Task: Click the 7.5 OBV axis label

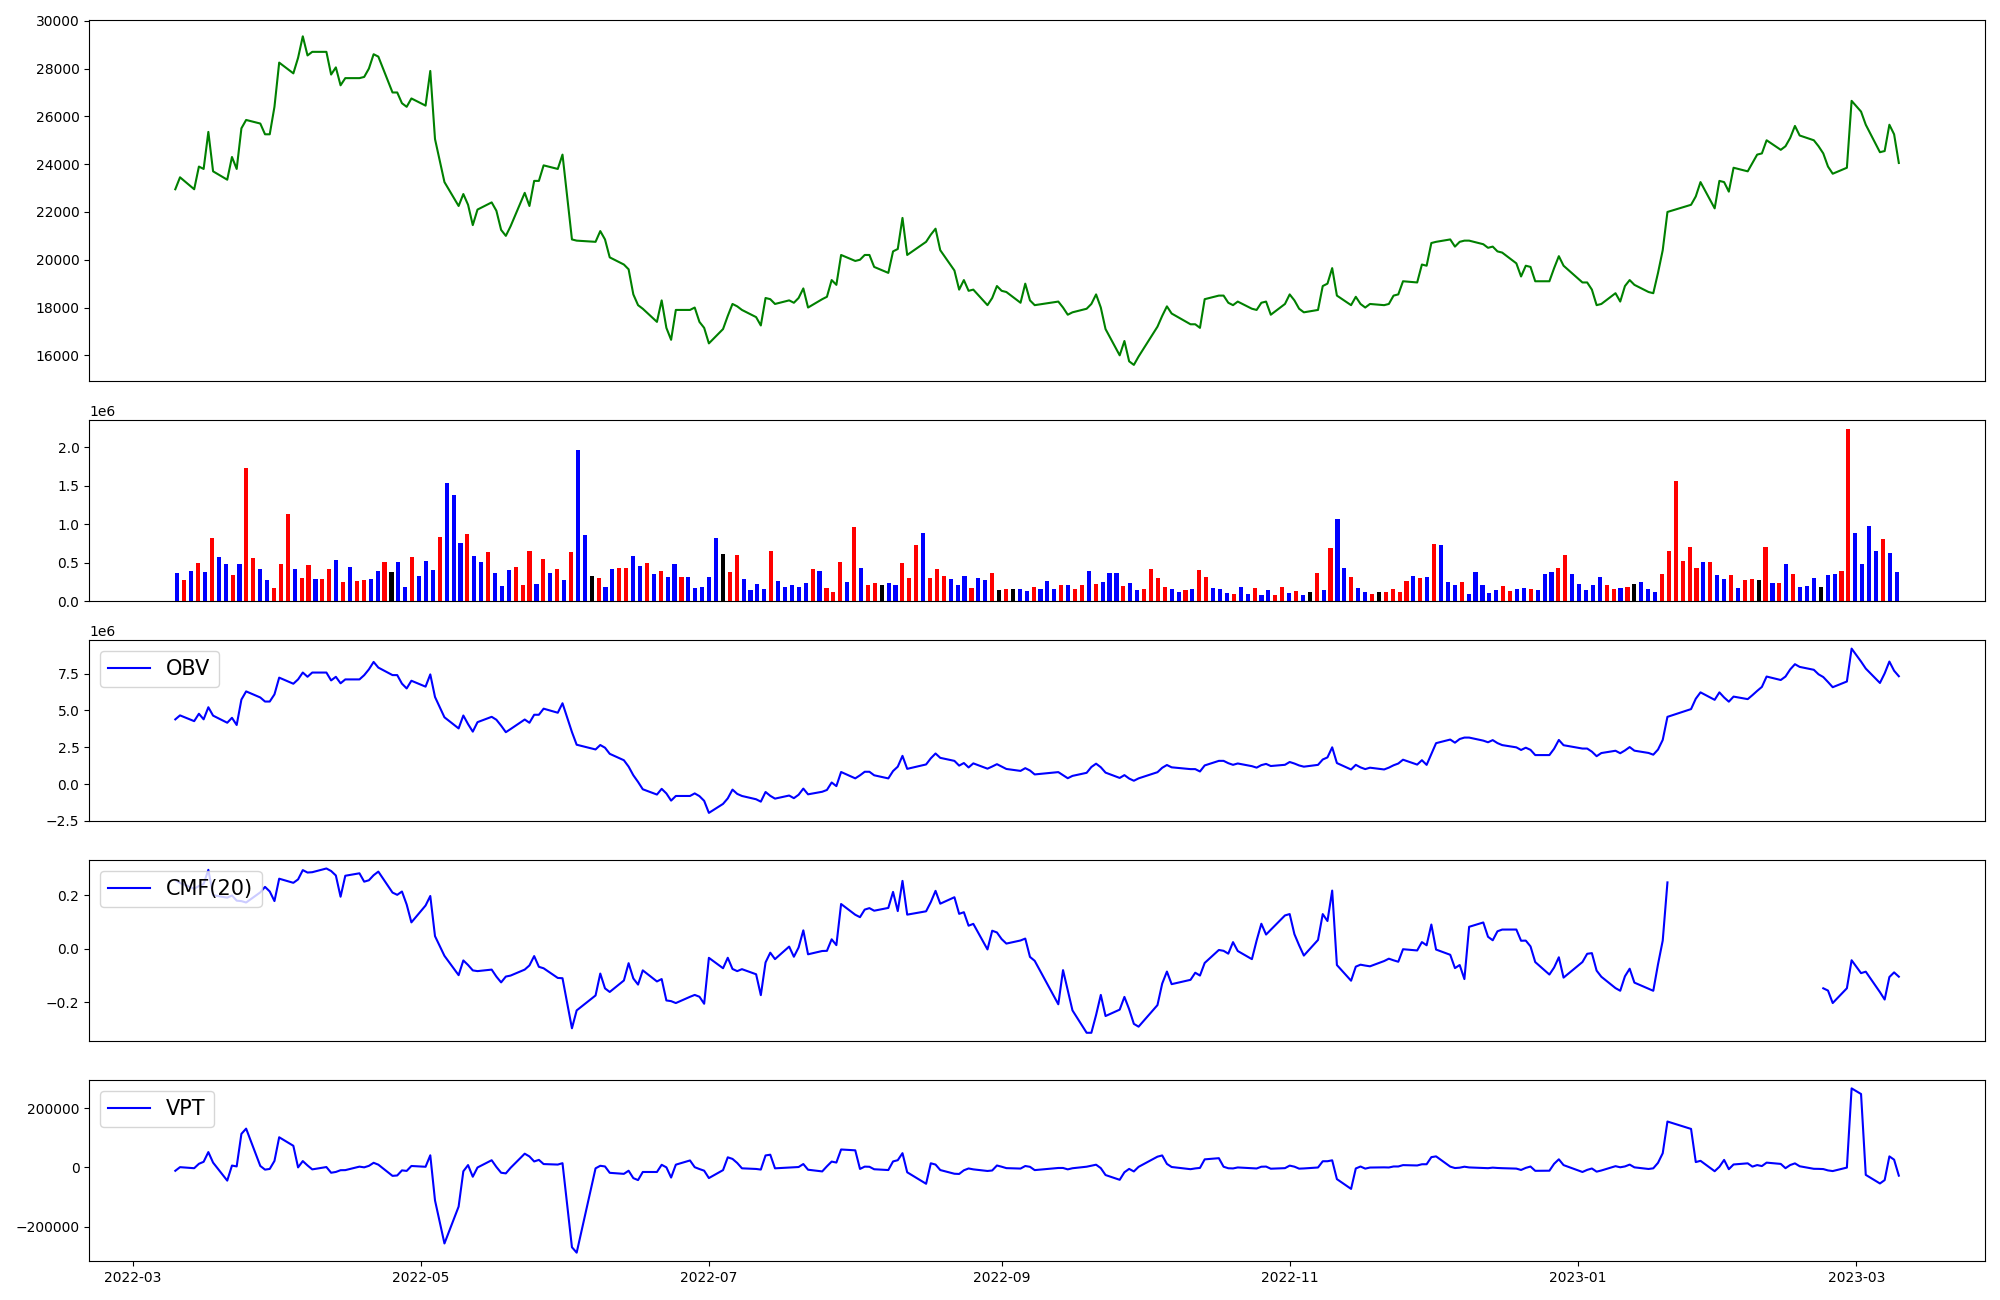Action: click(68, 674)
